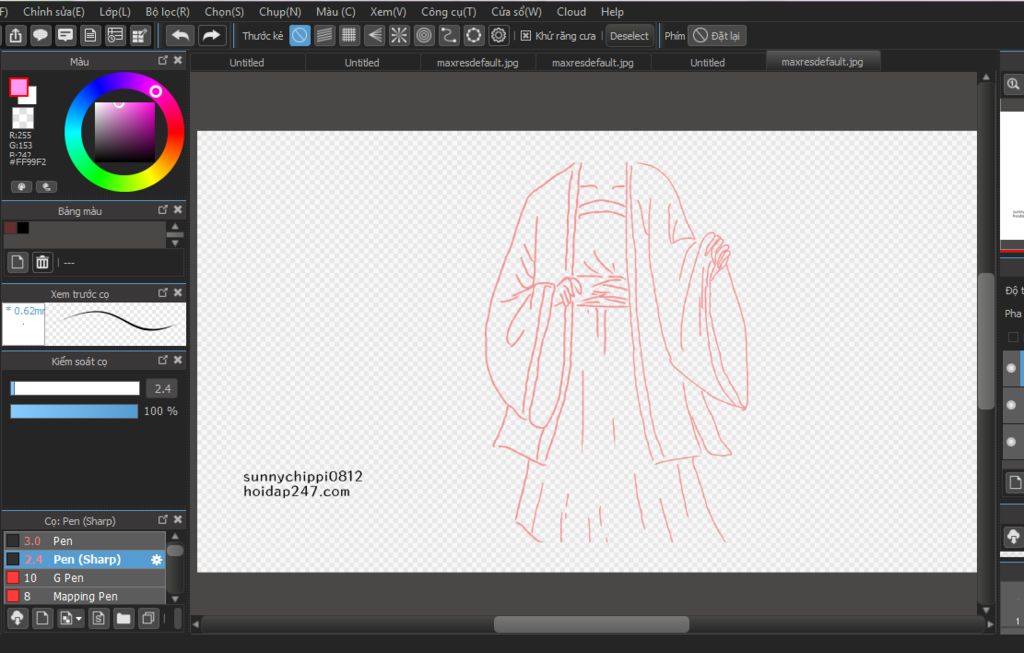Click the up arrow beside the brush list
This screenshot has width=1024, height=653.
175,536
